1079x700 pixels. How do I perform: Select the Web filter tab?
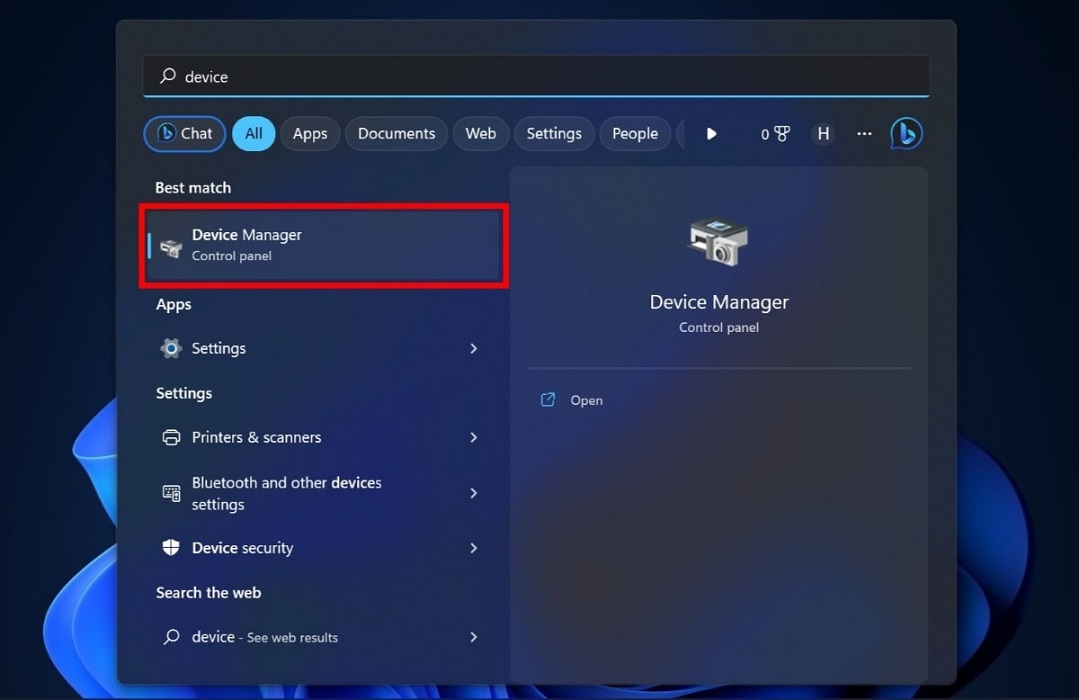pyautogui.click(x=480, y=132)
